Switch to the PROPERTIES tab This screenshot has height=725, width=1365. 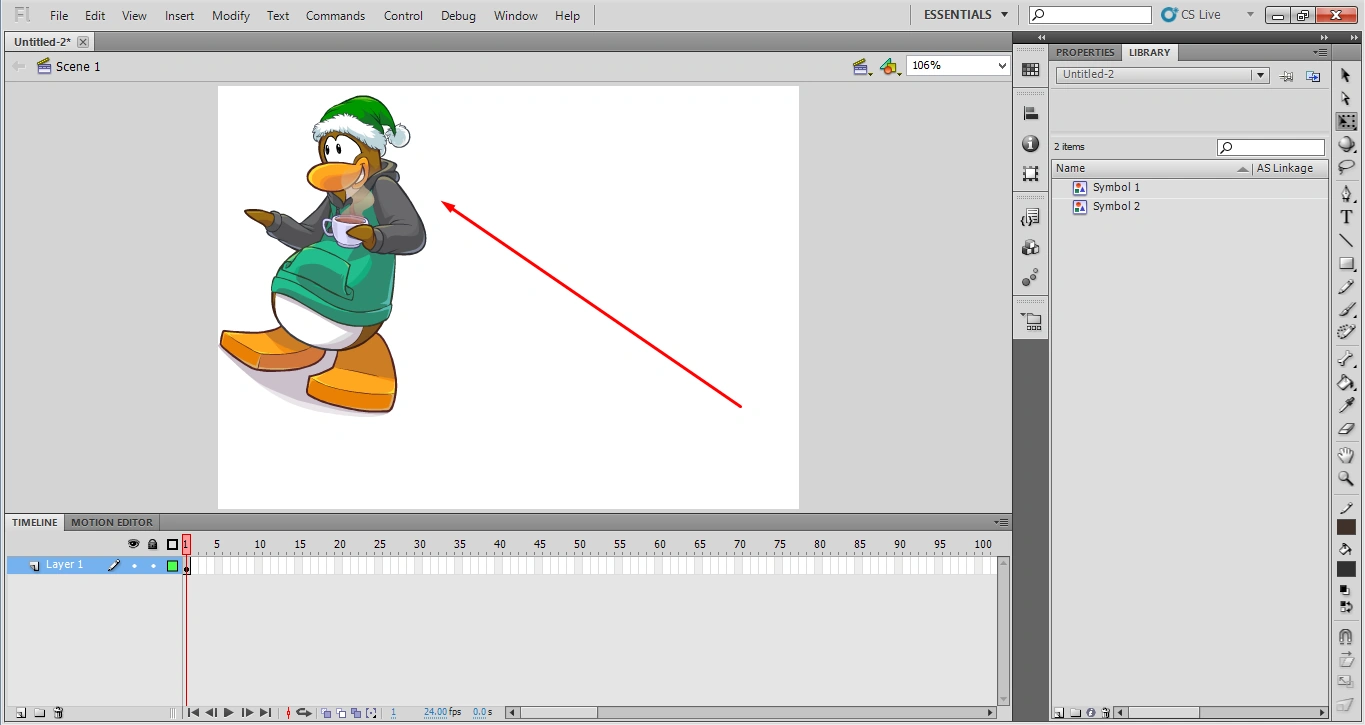tap(1085, 52)
